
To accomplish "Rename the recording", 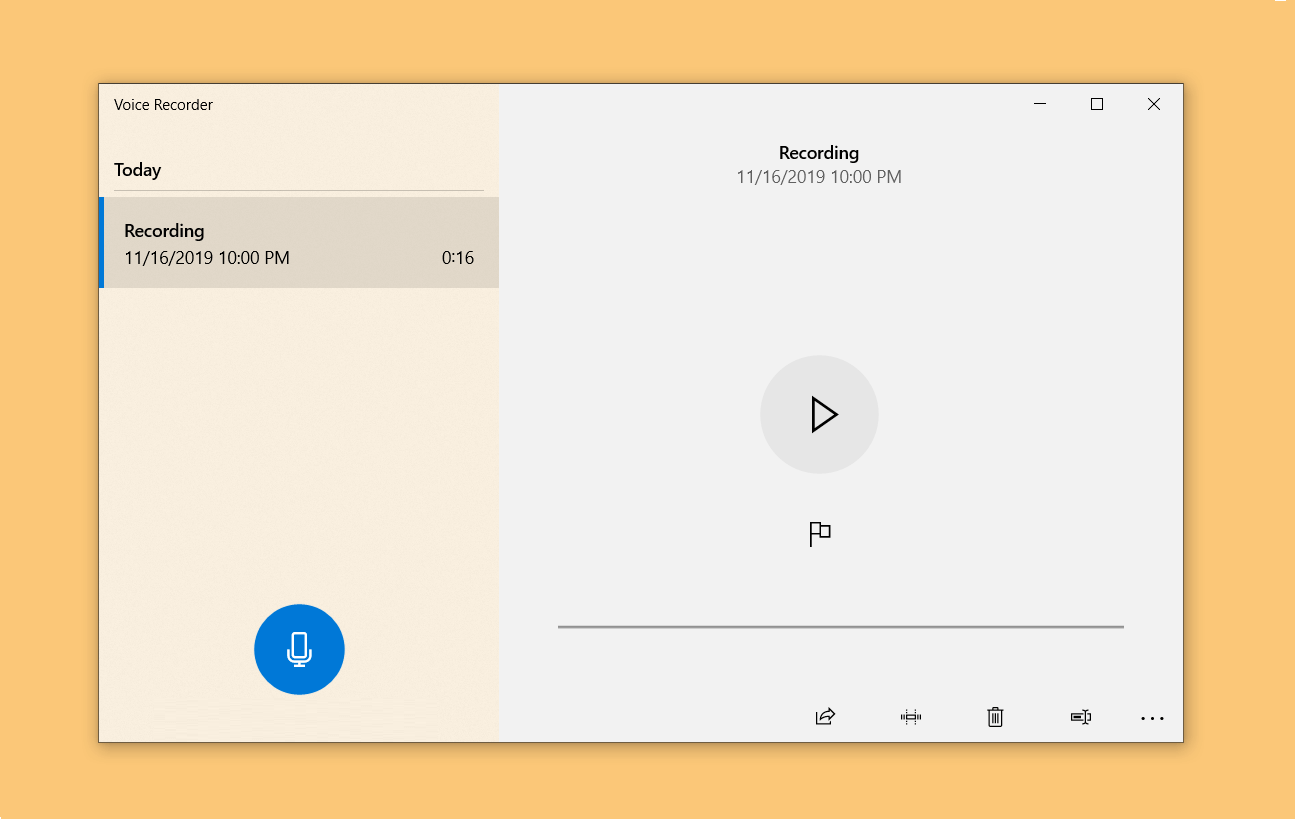I will tap(1080, 717).
